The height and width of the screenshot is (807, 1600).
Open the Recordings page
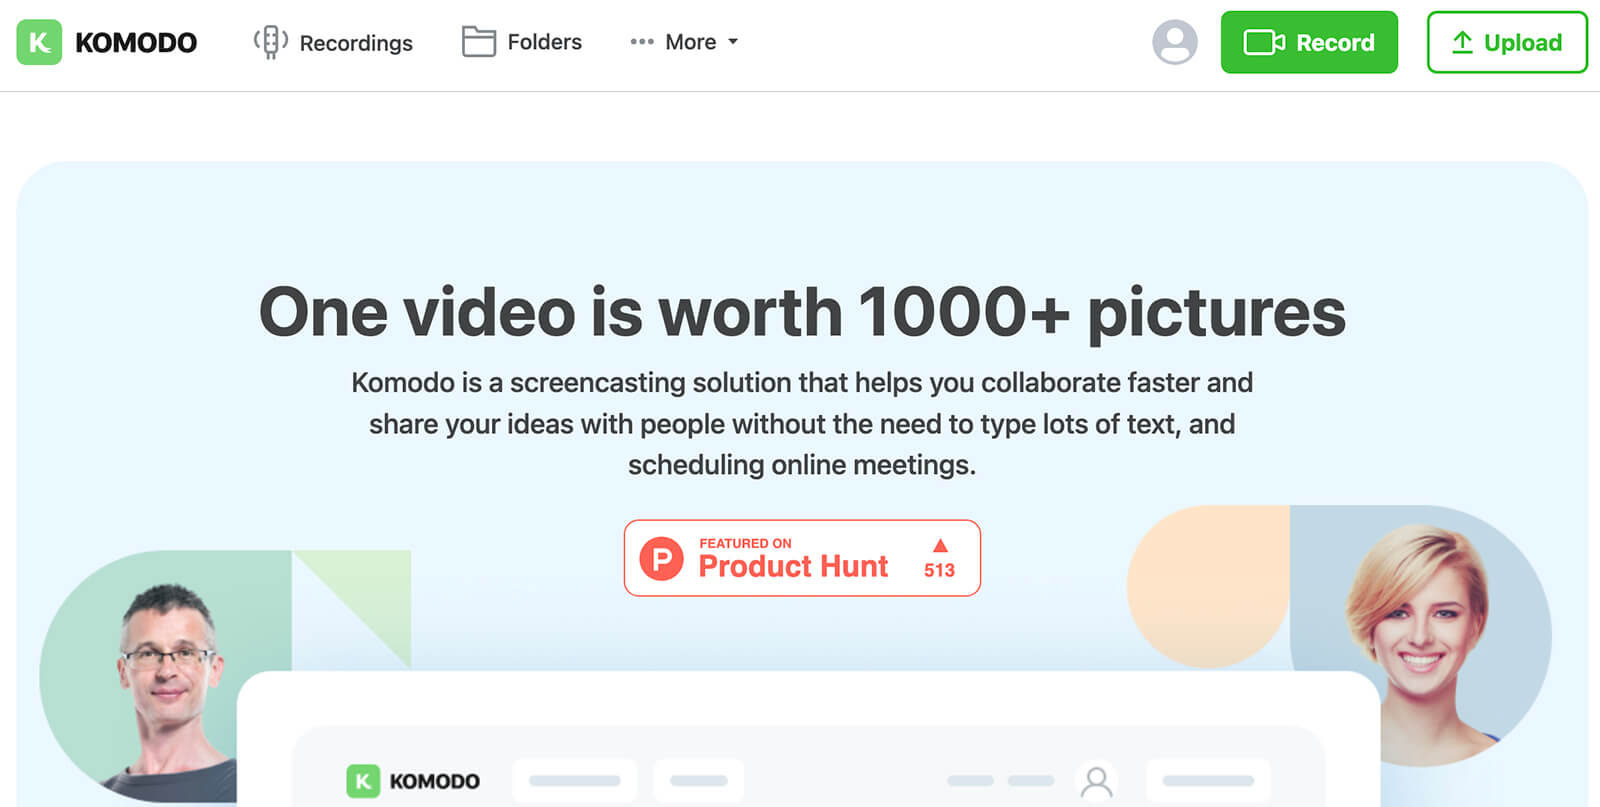[333, 42]
